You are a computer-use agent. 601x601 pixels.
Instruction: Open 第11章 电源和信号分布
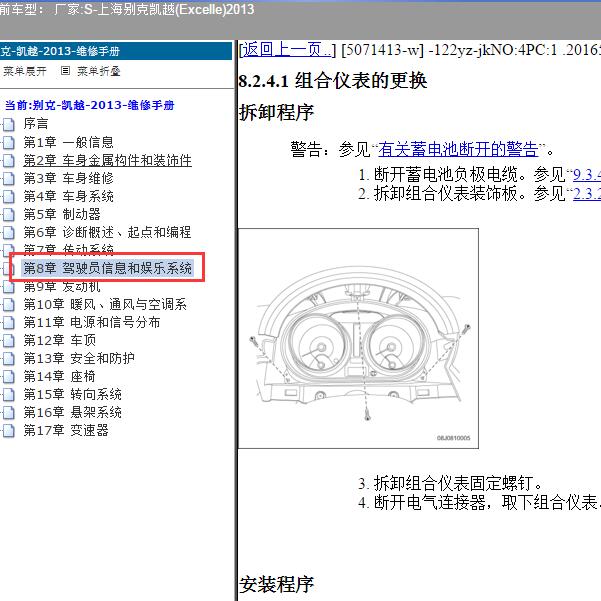tap(92, 322)
